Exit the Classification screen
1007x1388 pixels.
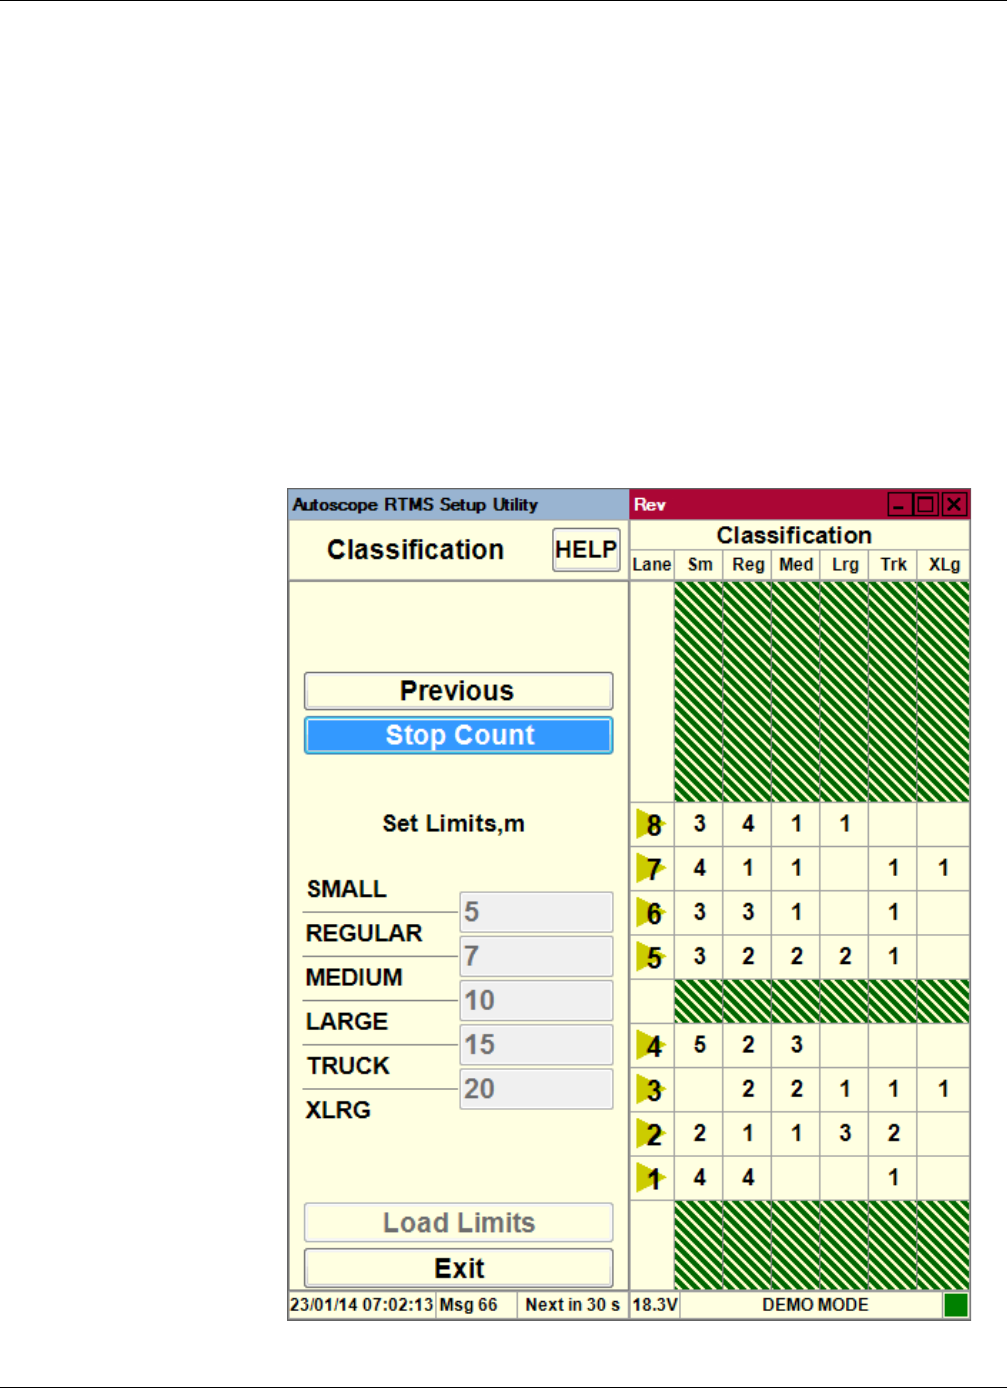point(458,1268)
